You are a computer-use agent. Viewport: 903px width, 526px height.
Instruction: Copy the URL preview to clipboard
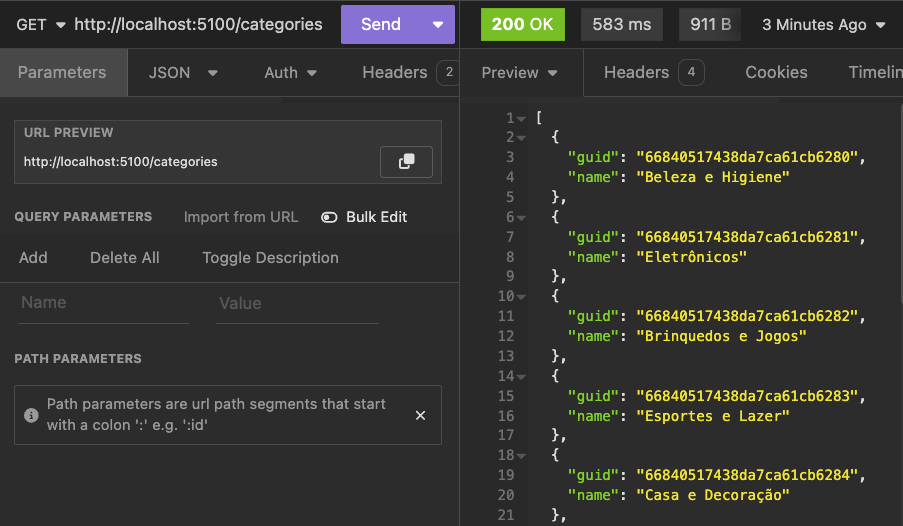click(406, 161)
